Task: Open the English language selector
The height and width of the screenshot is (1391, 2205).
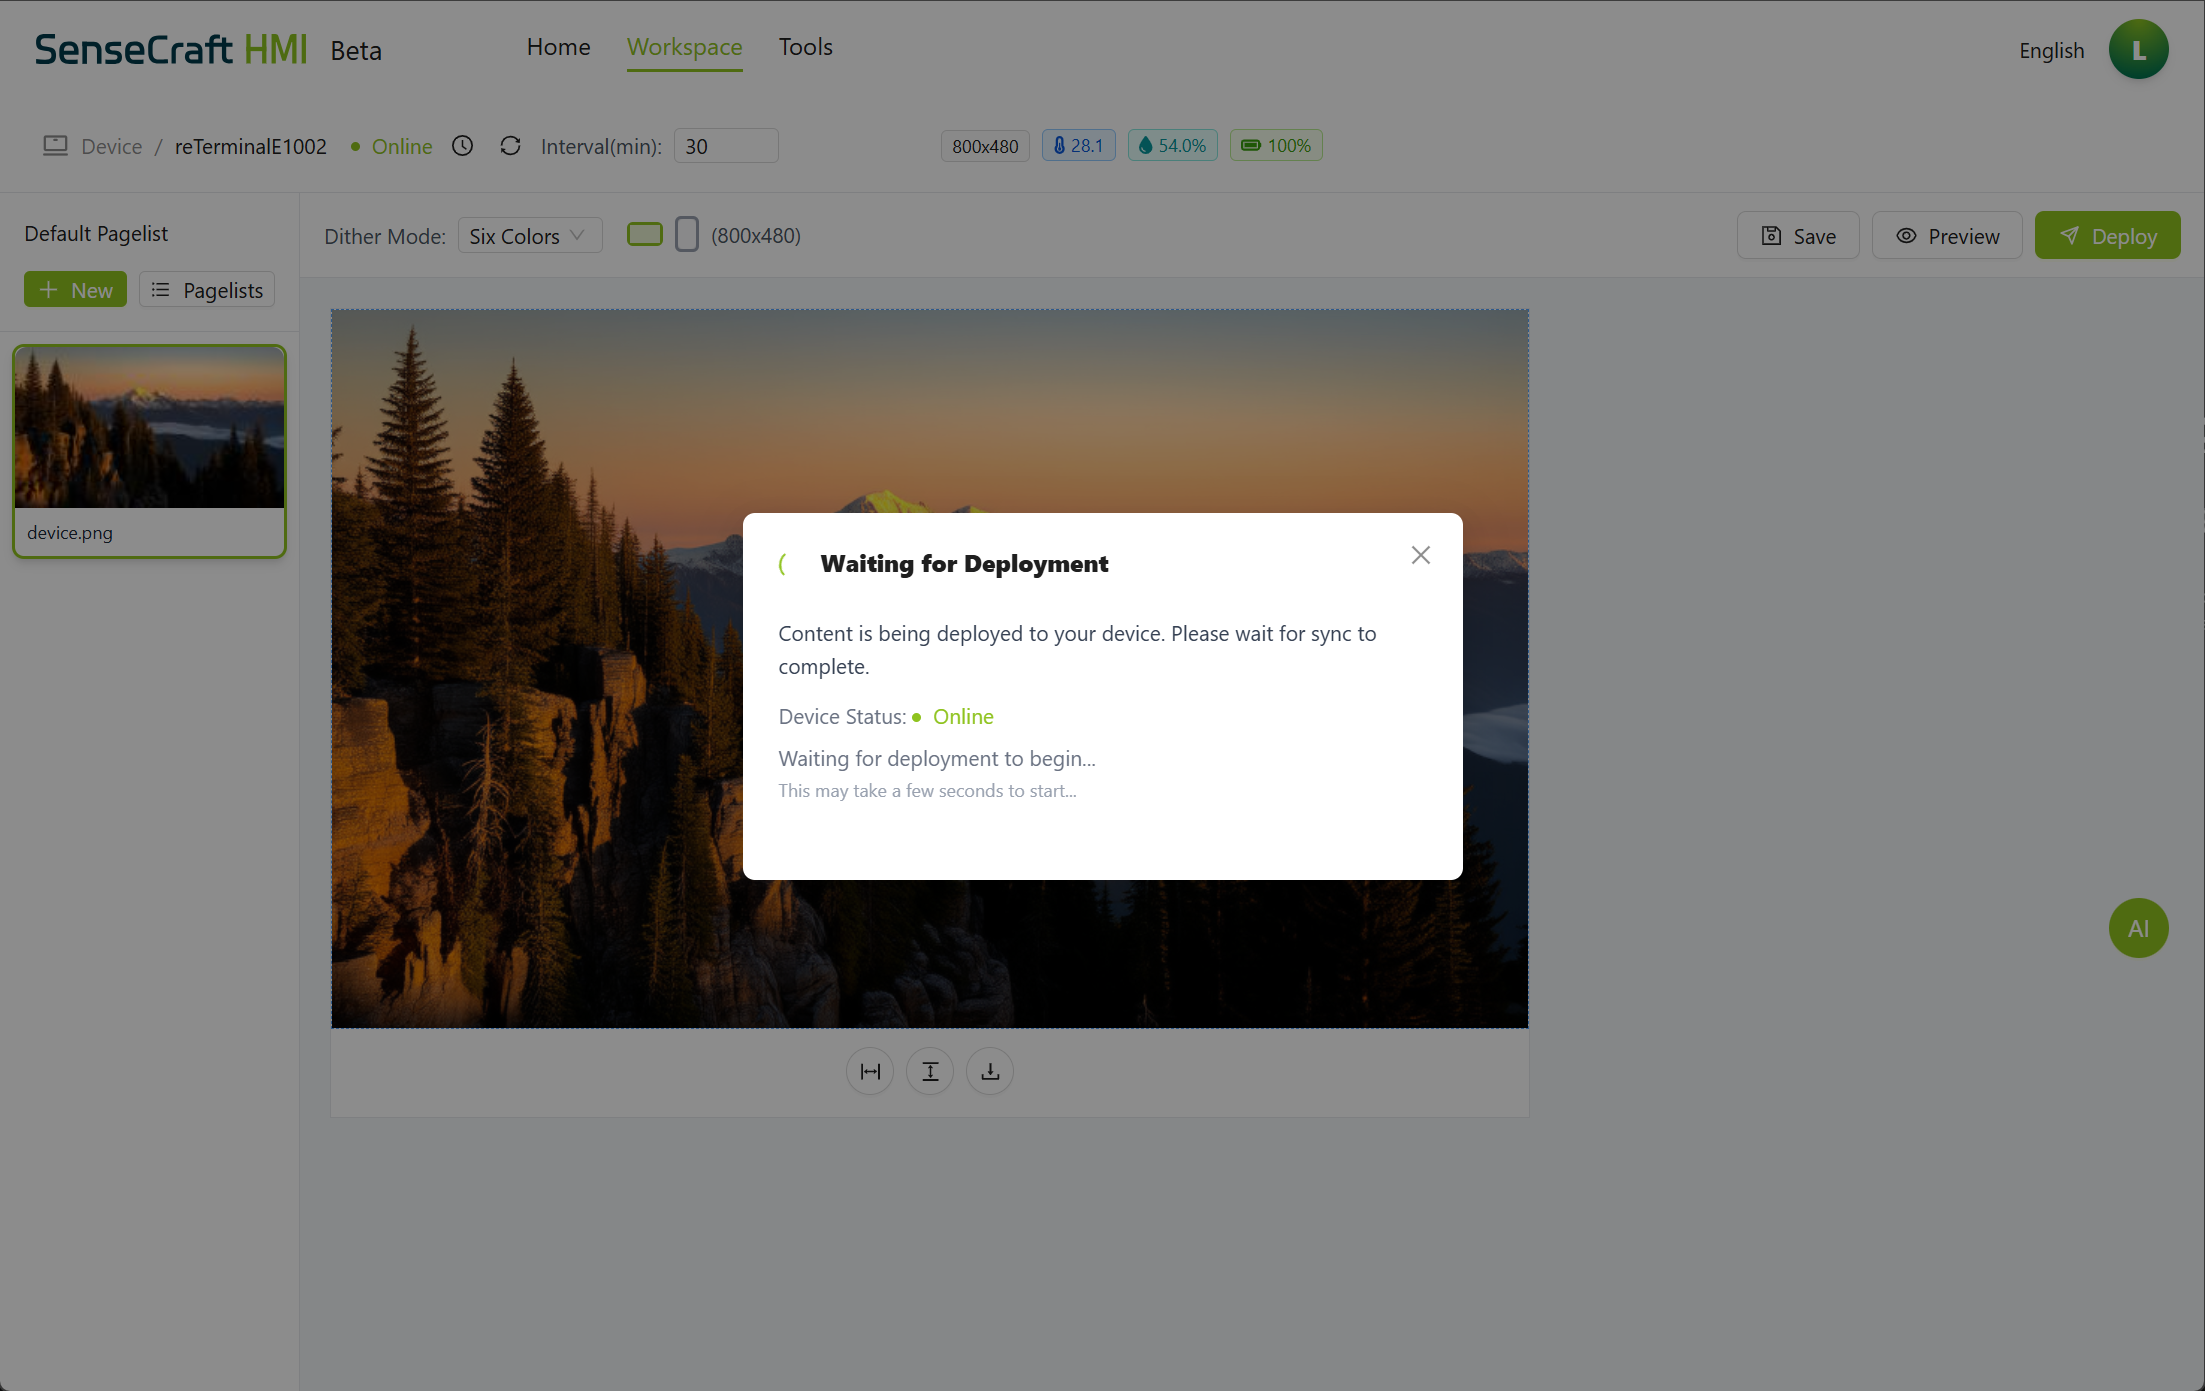Action: [2051, 51]
